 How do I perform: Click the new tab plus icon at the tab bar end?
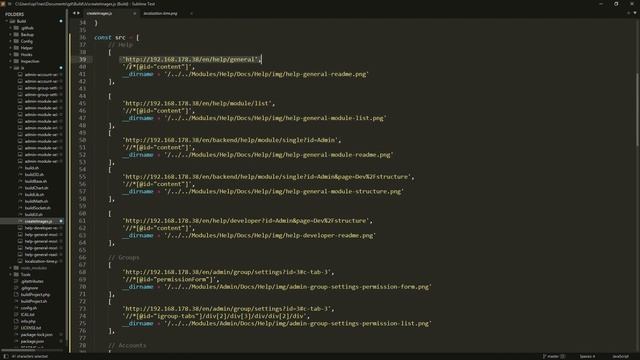tap(629, 13)
